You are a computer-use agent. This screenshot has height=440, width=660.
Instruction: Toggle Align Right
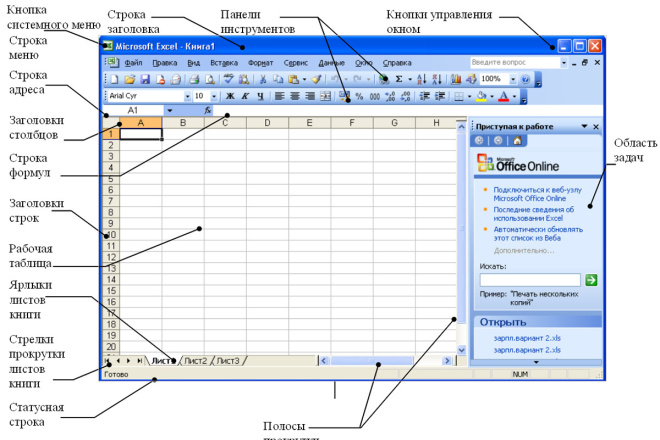[x=310, y=96]
